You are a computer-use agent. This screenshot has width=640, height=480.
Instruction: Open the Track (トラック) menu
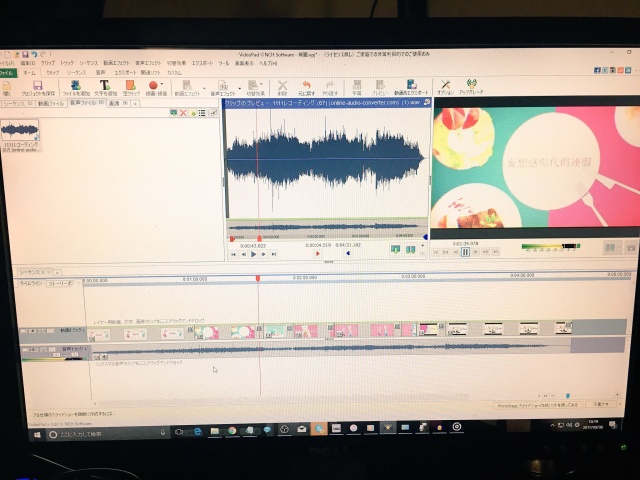coord(67,63)
